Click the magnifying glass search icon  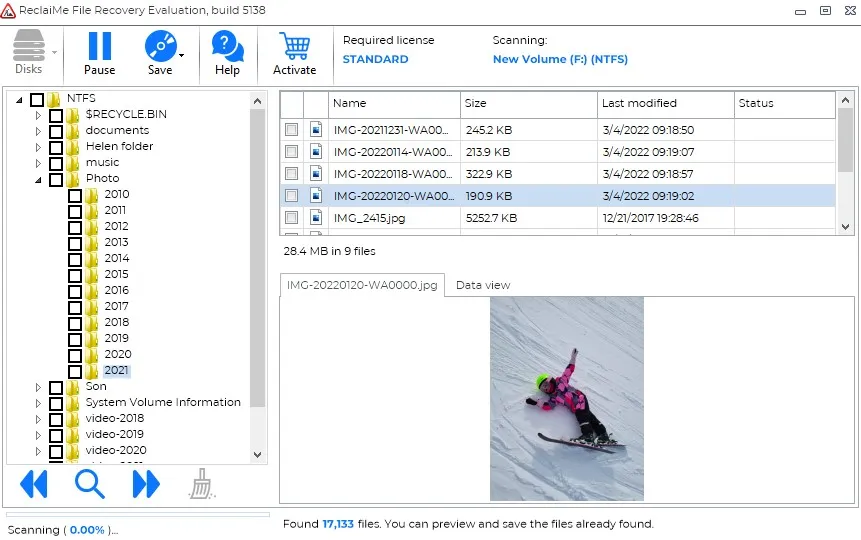(90, 484)
